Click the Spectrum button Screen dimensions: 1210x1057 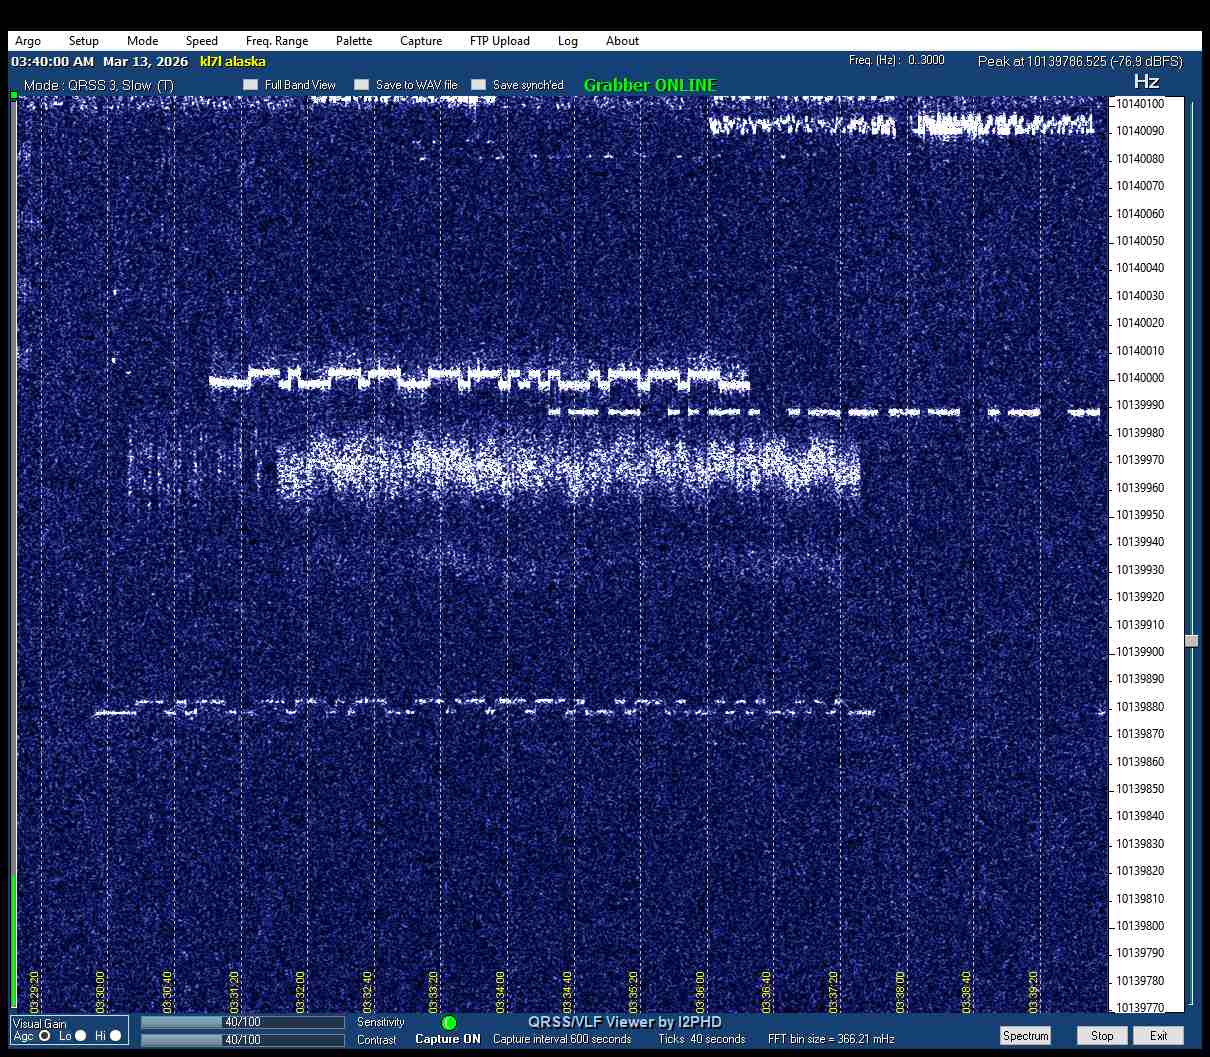pyautogui.click(x=1025, y=1036)
